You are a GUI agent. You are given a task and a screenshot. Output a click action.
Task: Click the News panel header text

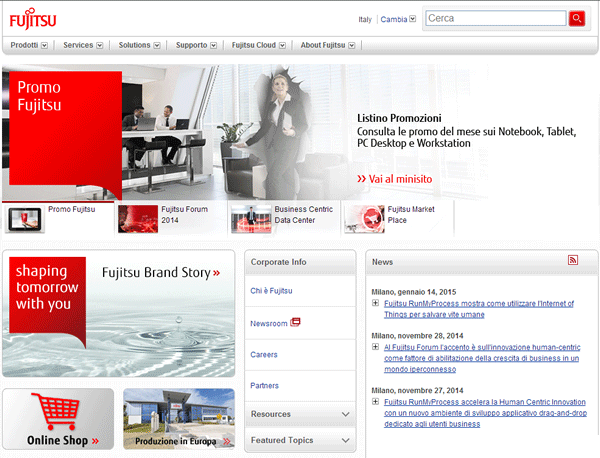(x=382, y=262)
